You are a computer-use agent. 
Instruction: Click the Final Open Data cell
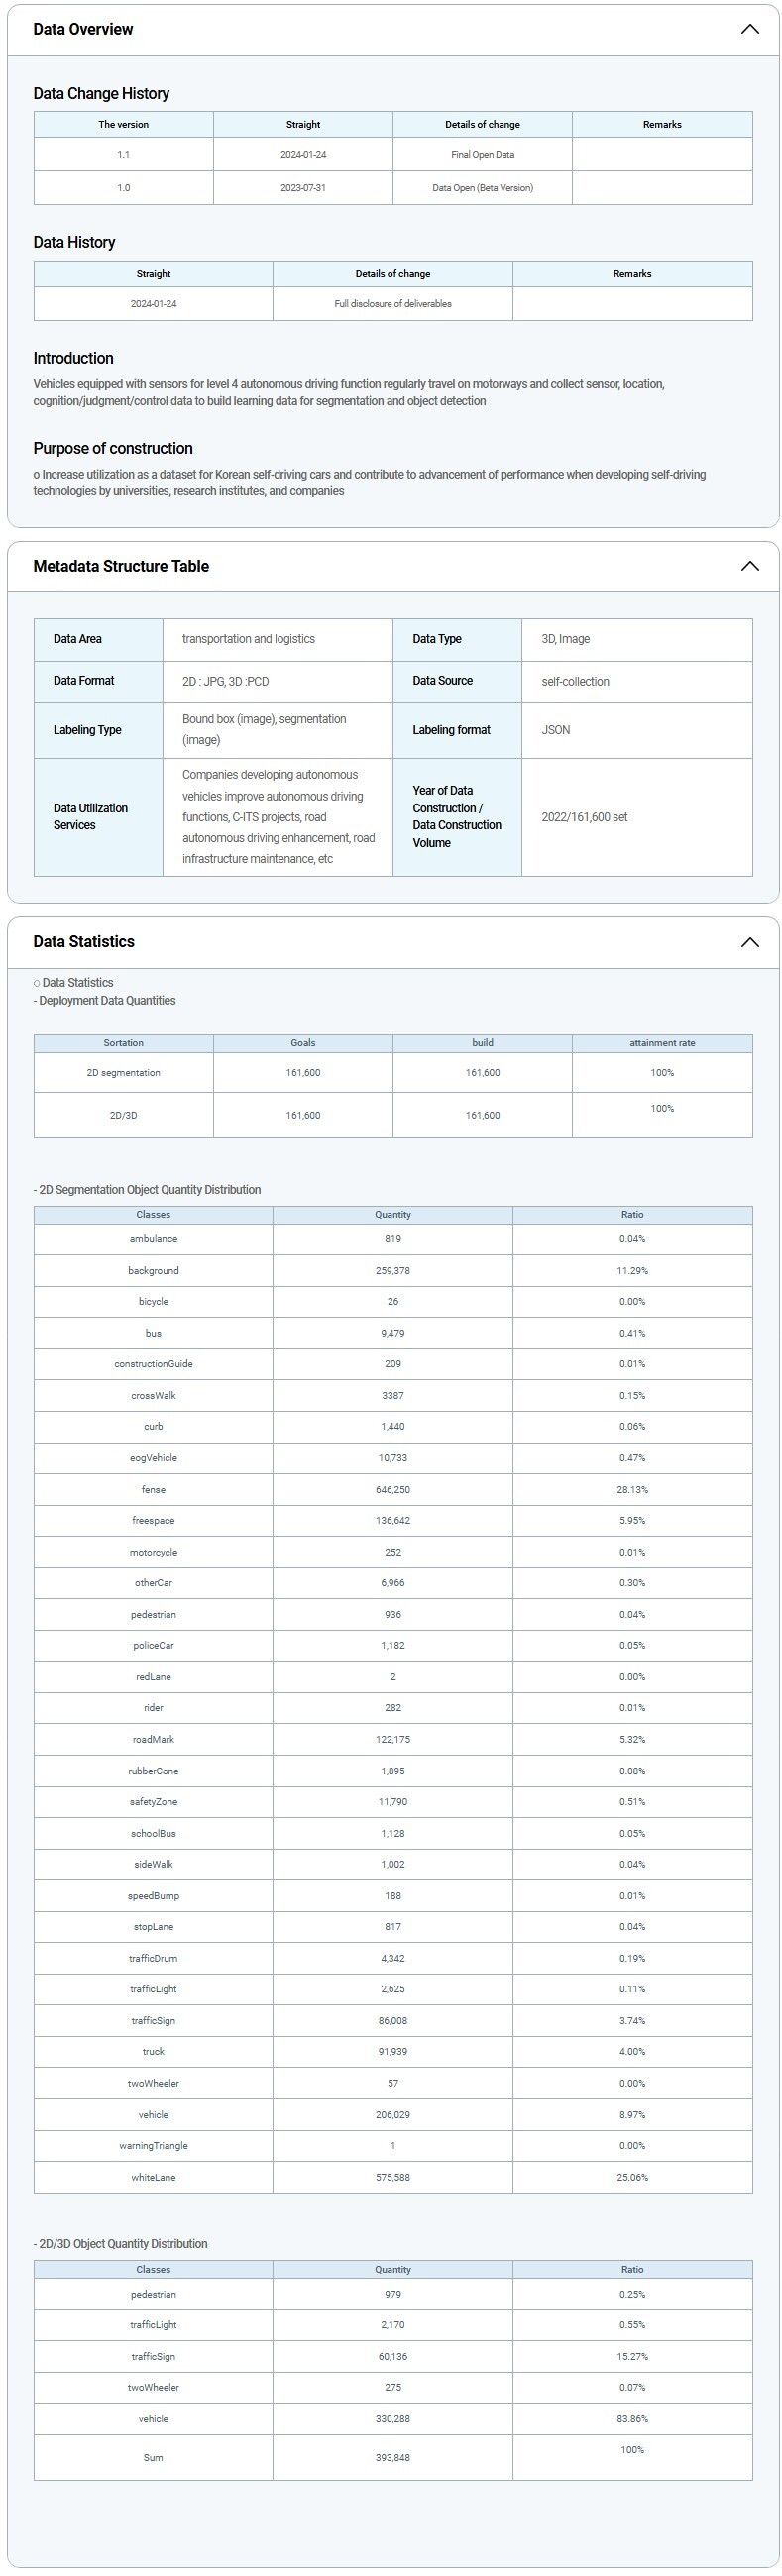[x=482, y=154]
